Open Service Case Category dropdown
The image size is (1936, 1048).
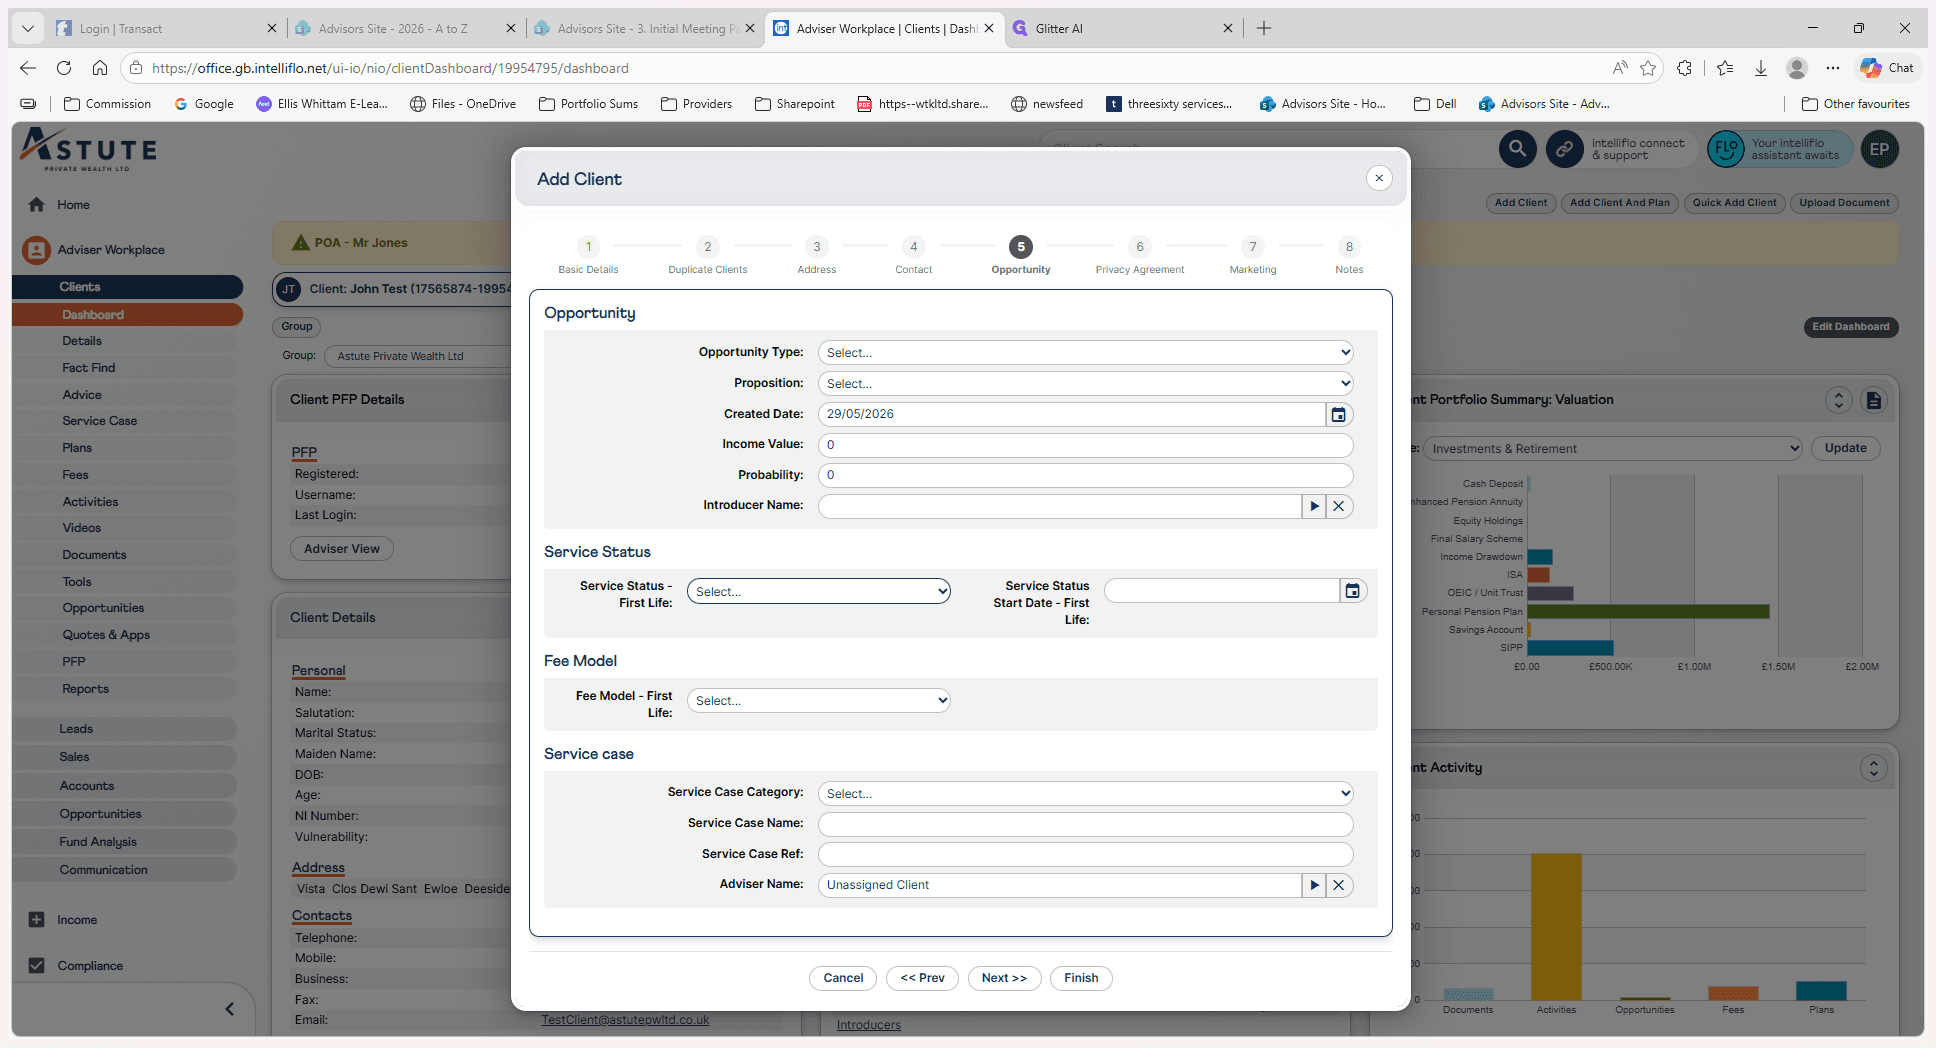[1086, 794]
